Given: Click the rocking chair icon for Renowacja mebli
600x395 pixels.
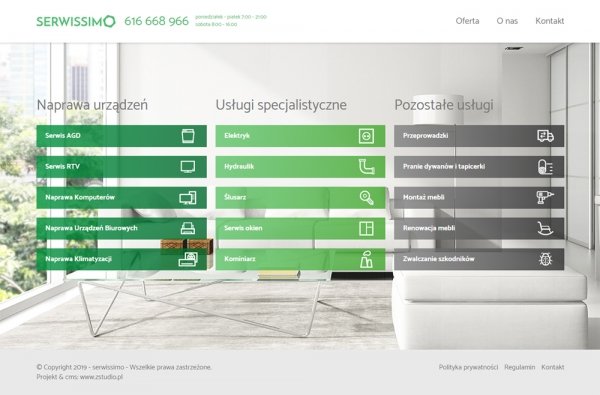Looking at the screenshot, I should (545, 229).
